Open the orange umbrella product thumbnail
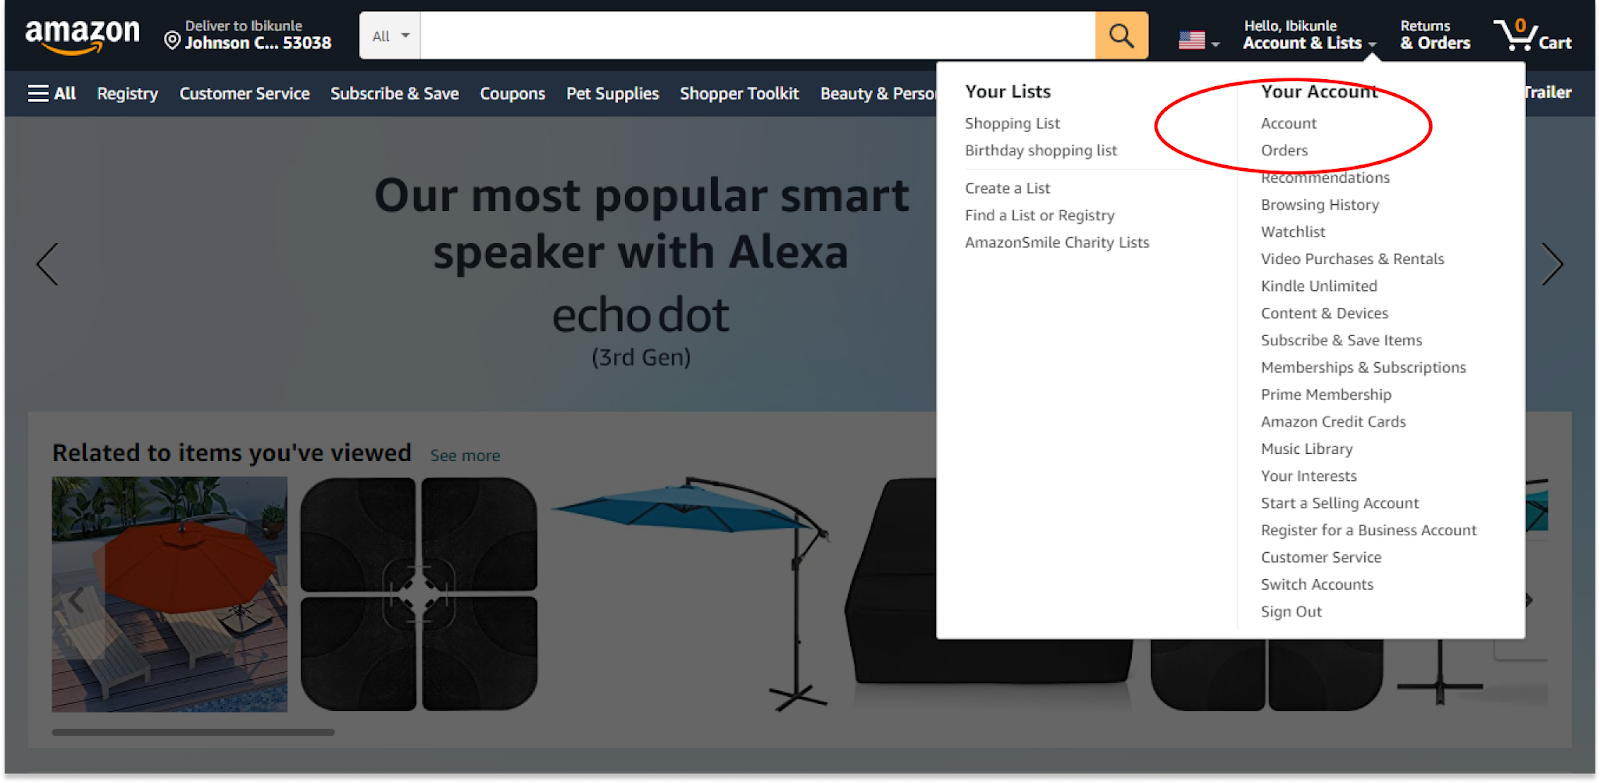Viewport: 1600px width, 783px height. click(170, 594)
